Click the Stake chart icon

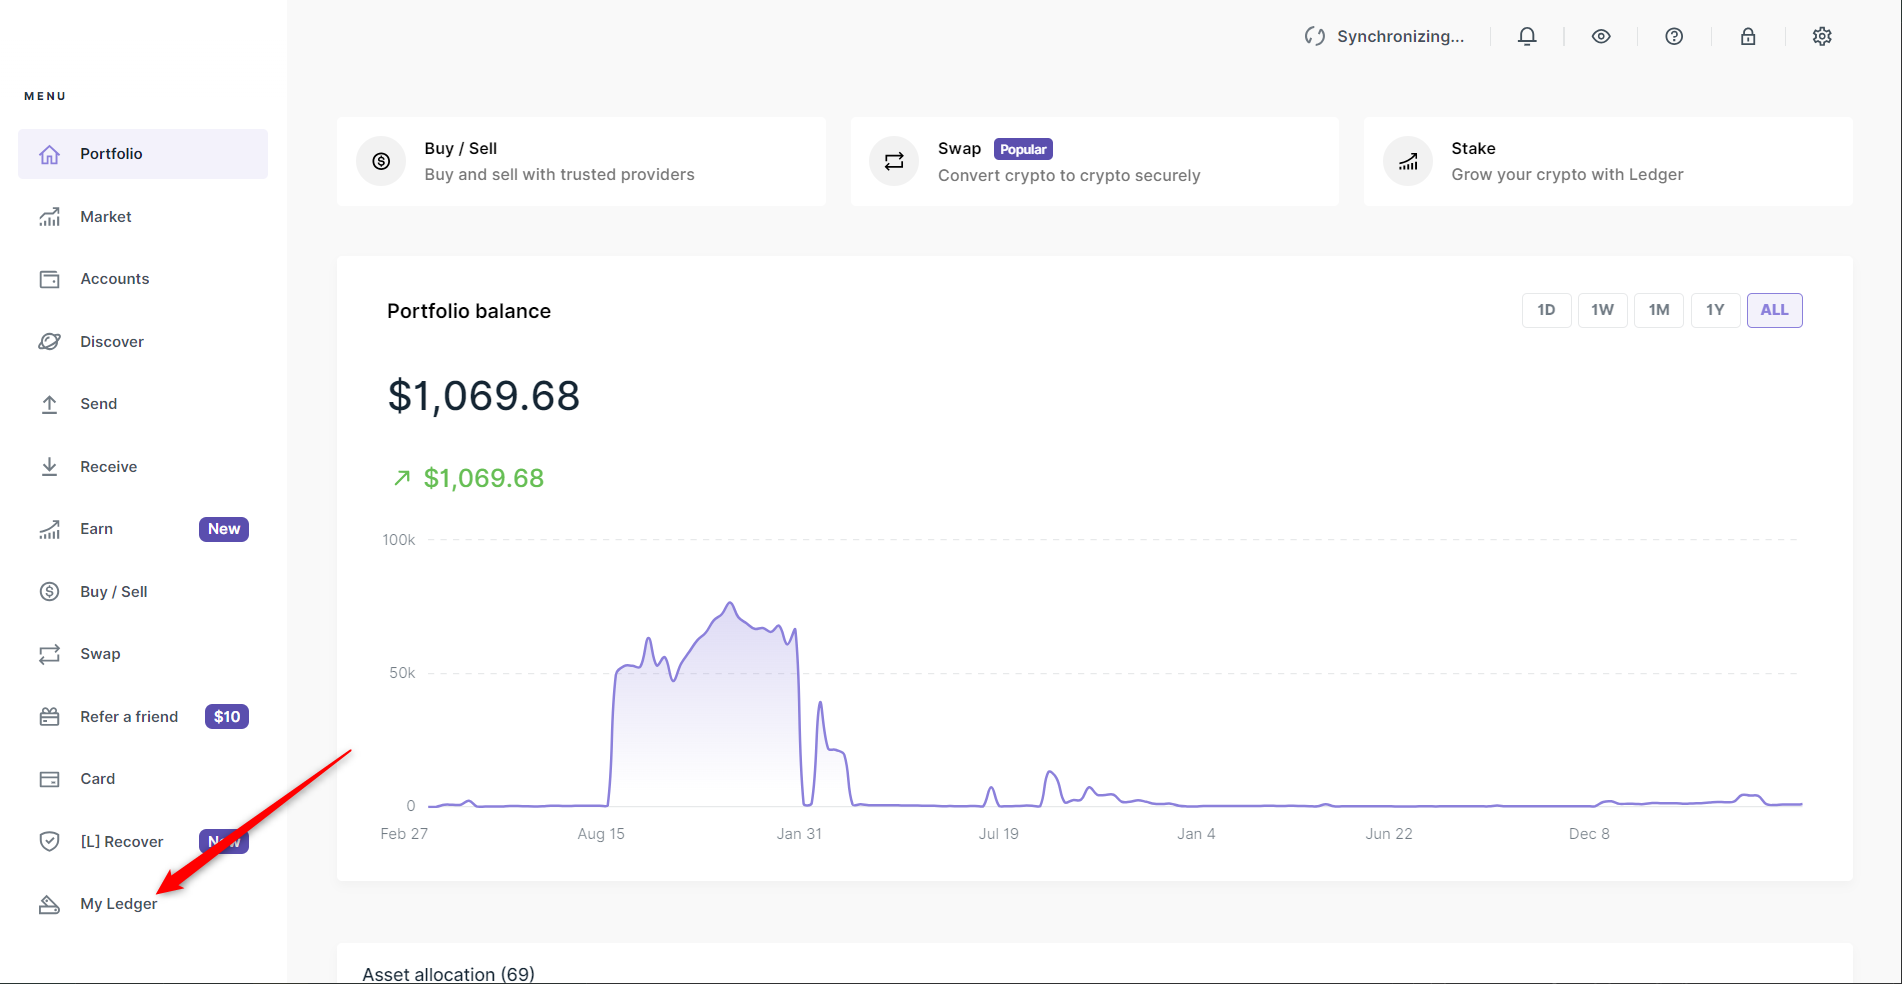pyautogui.click(x=1408, y=161)
